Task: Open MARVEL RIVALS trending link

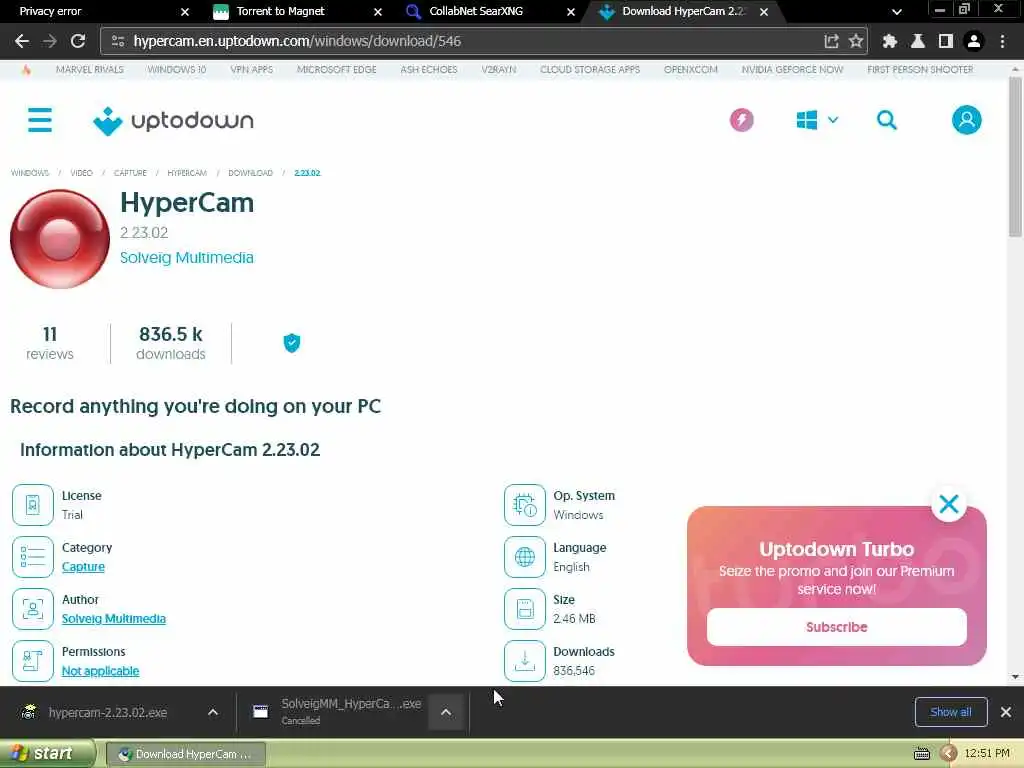Action: pyautogui.click(x=89, y=69)
